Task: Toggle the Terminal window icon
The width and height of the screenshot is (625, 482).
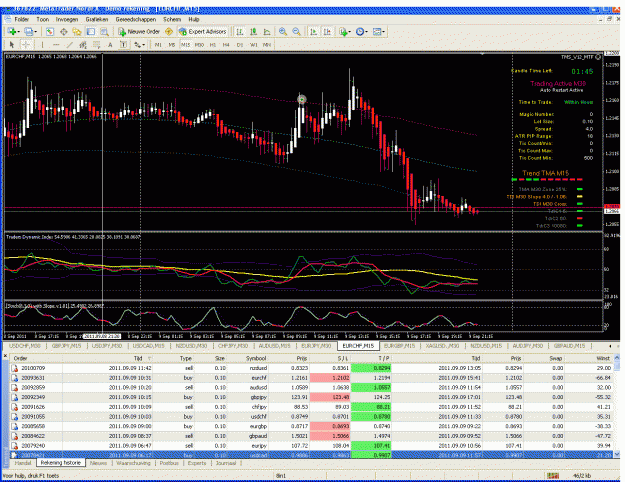Action: (x=91, y=31)
